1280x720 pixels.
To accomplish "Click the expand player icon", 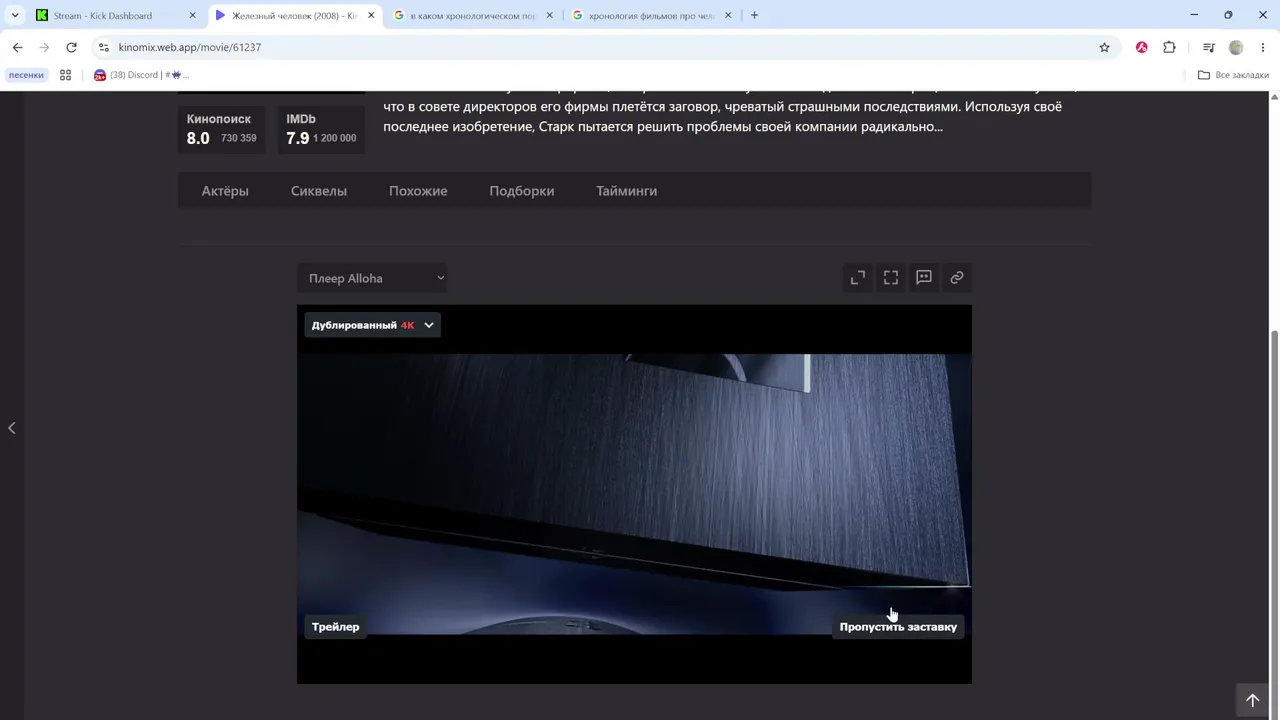I will coord(858,278).
